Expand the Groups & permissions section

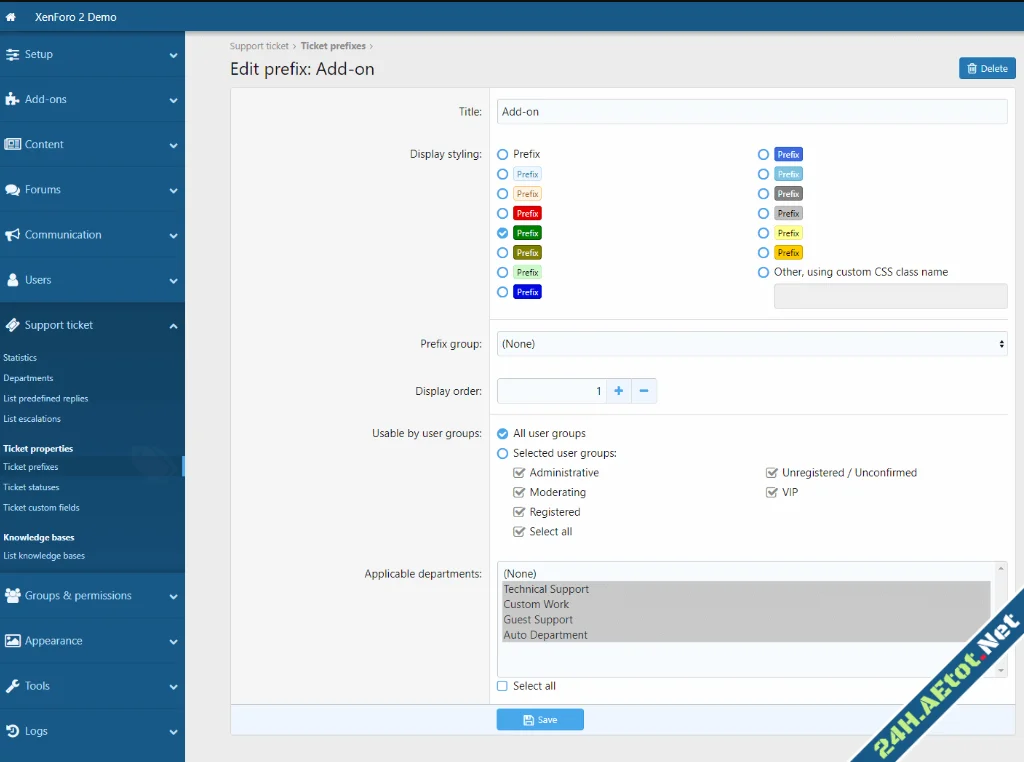(173, 597)
